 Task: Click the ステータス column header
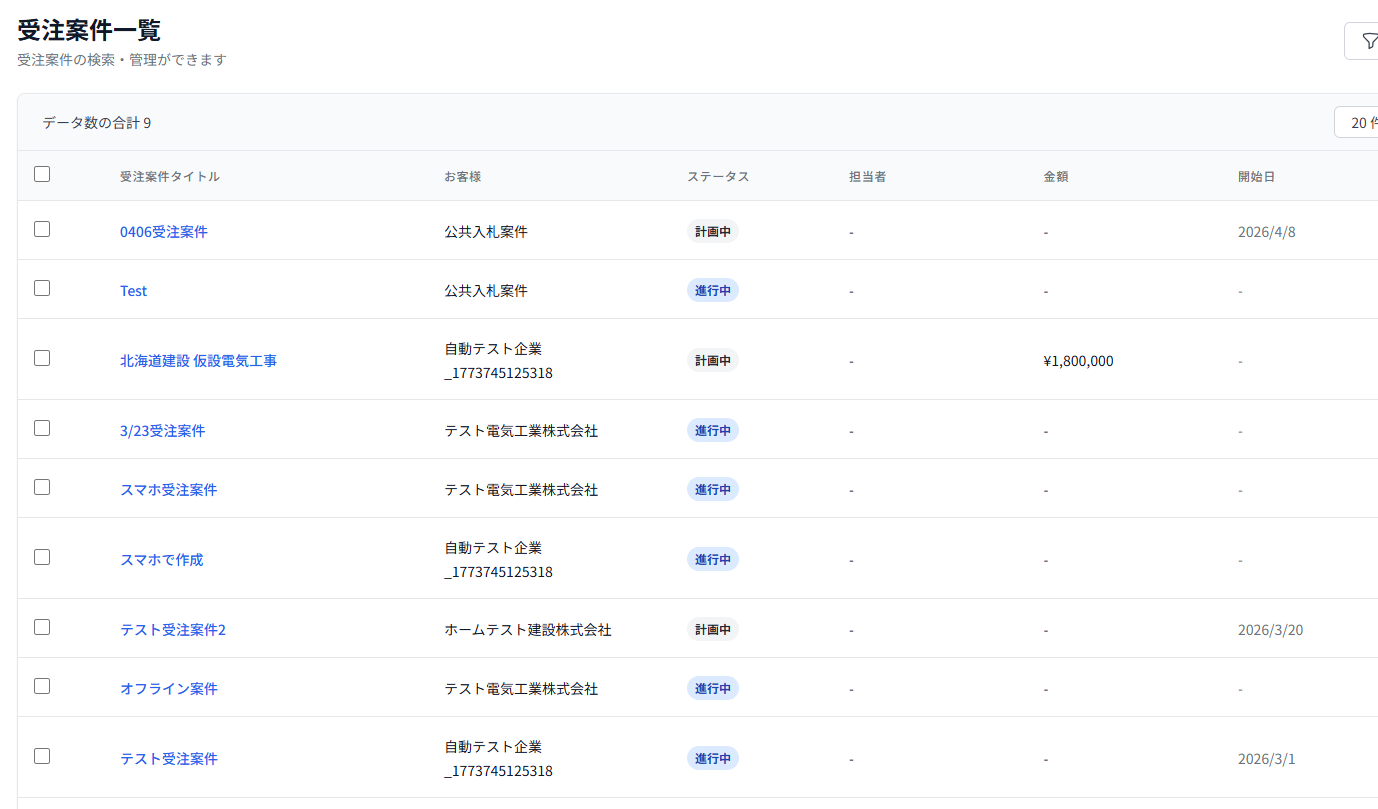[x=717, y=177]
